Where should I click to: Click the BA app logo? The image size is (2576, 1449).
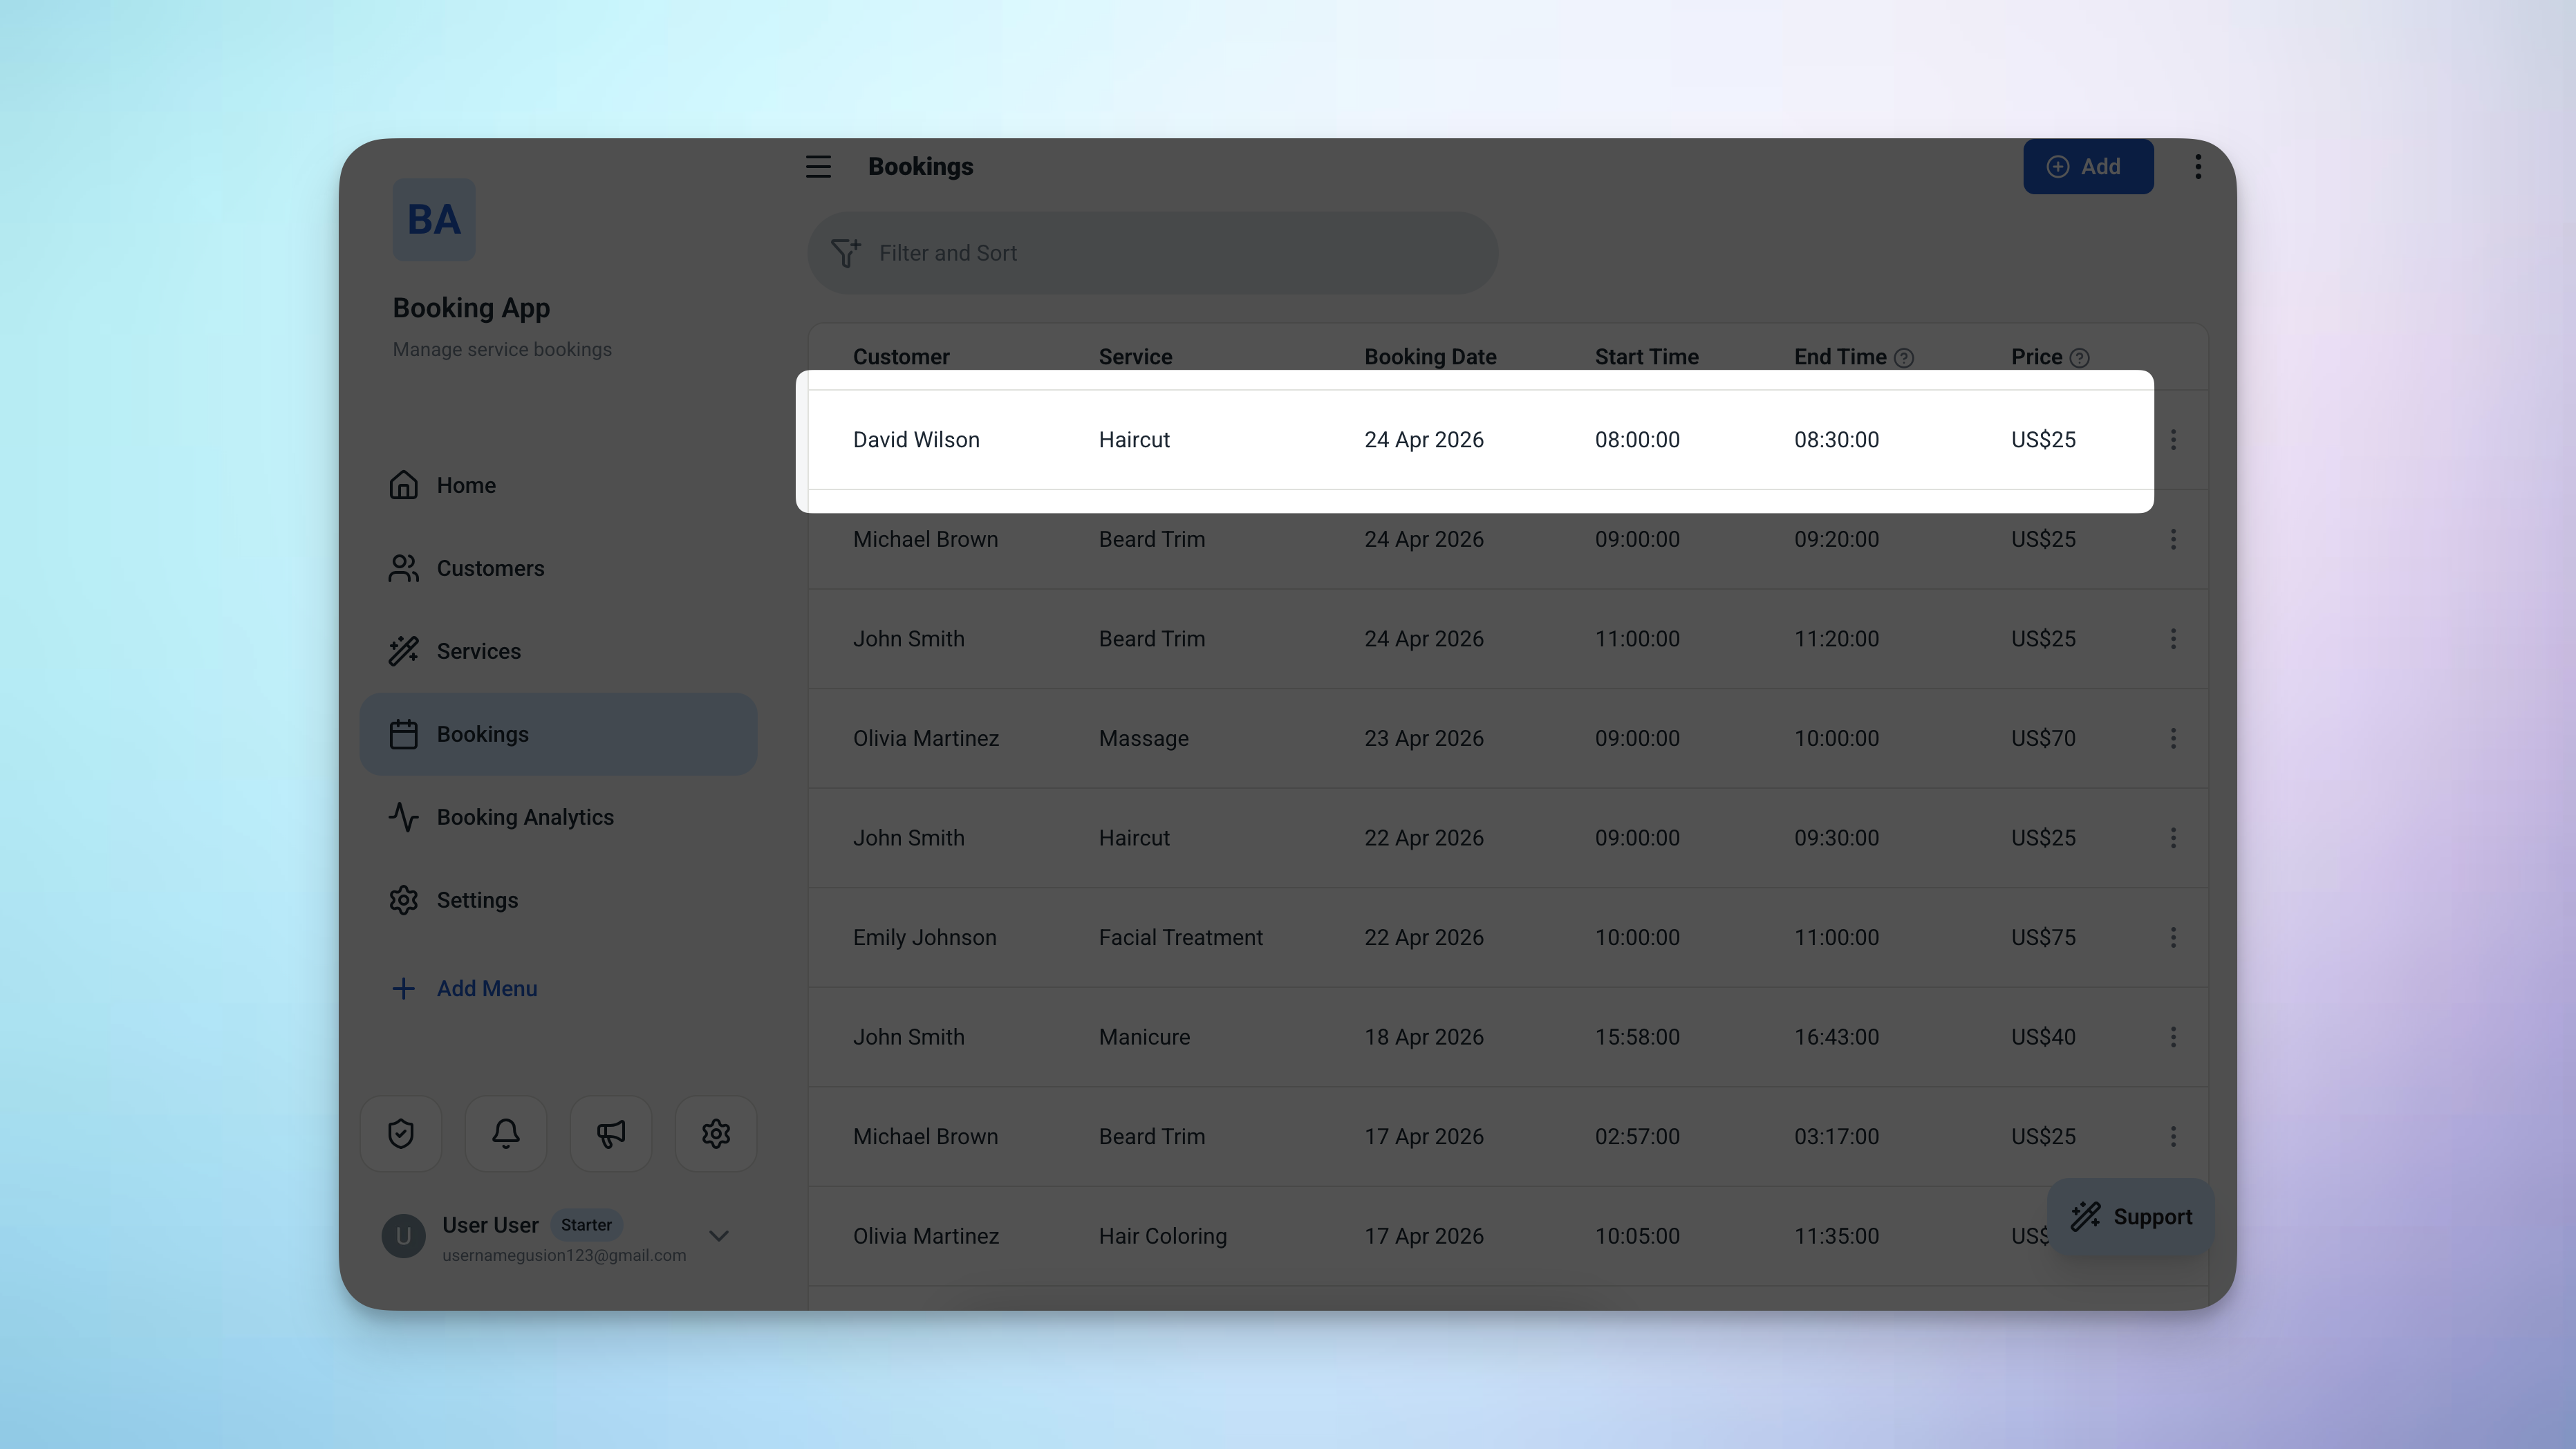(x=433, y=220)
